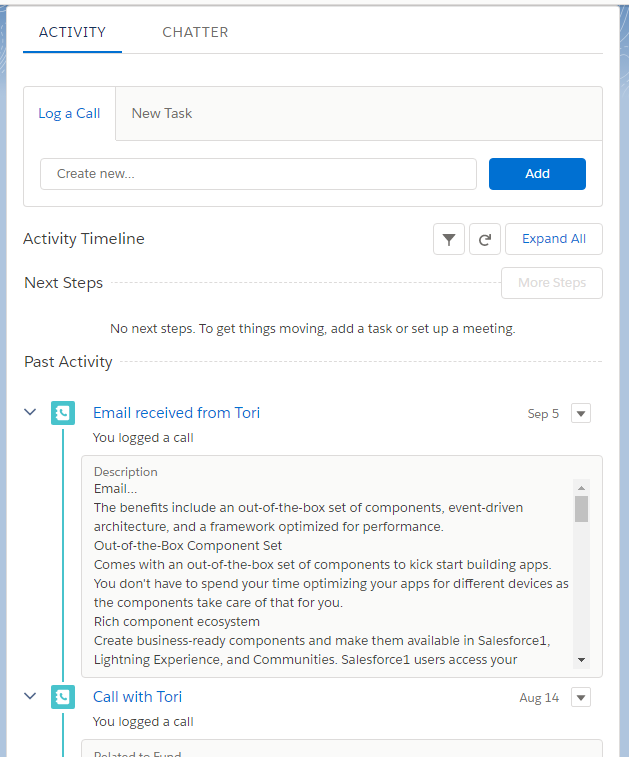Click description scrollbar down arrow
This screenshot has width=629, height=757.
[582, 660]
